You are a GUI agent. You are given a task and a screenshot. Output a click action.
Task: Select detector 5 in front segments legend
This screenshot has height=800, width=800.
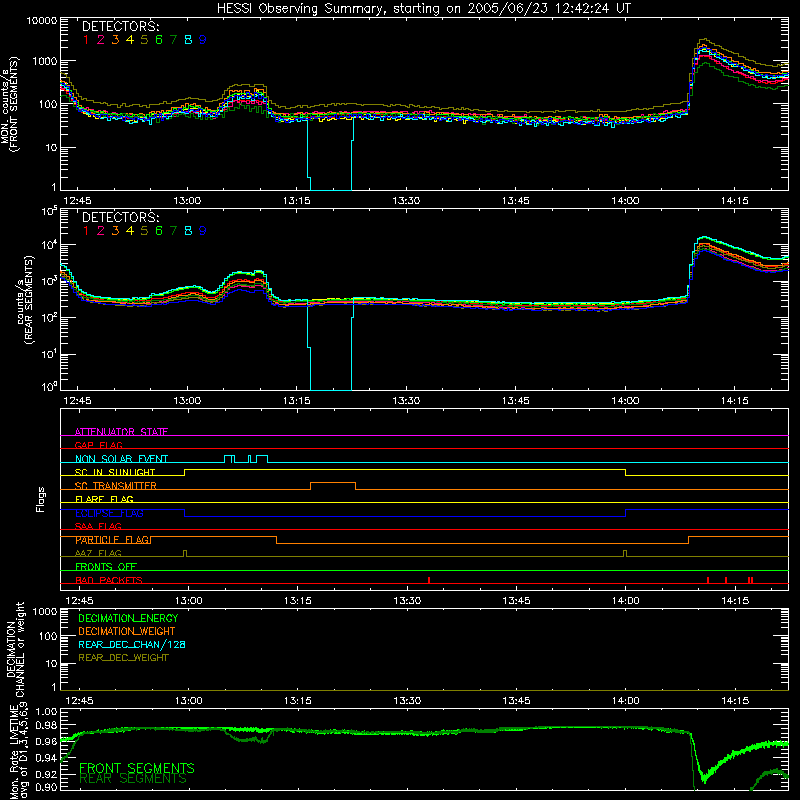point(144,40)
